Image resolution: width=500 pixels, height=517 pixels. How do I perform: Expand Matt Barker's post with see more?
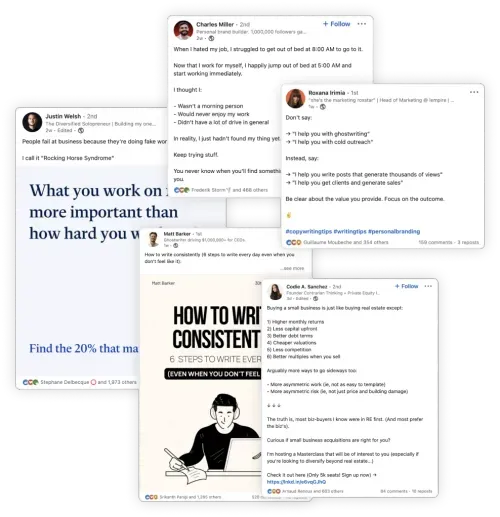292,268
